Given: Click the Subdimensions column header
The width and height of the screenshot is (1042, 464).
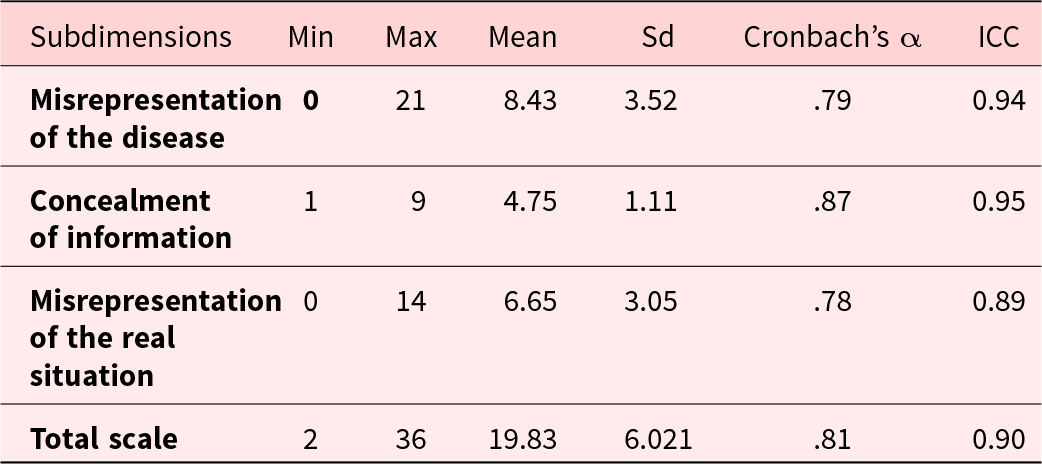Looking at the screenshot, I should click(131, 38).
